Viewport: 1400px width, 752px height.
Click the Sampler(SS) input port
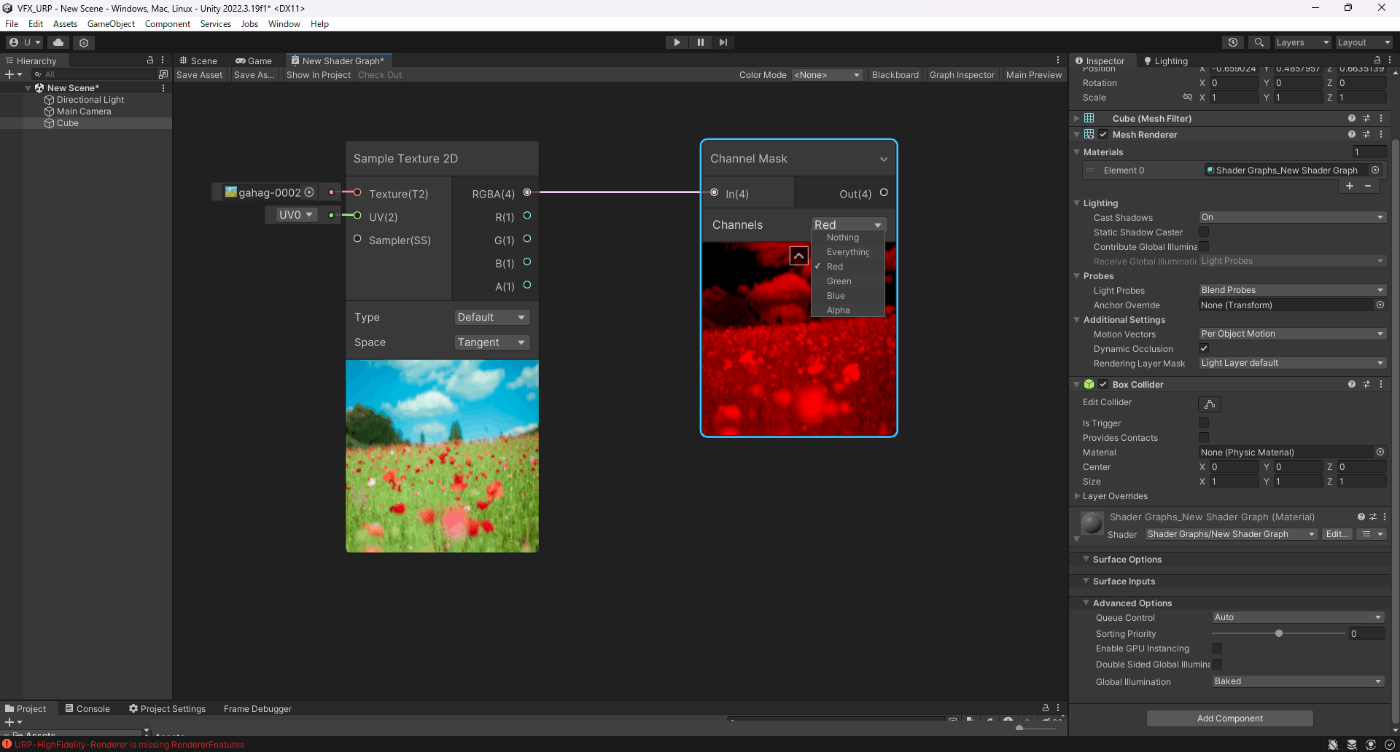point(357,239)
